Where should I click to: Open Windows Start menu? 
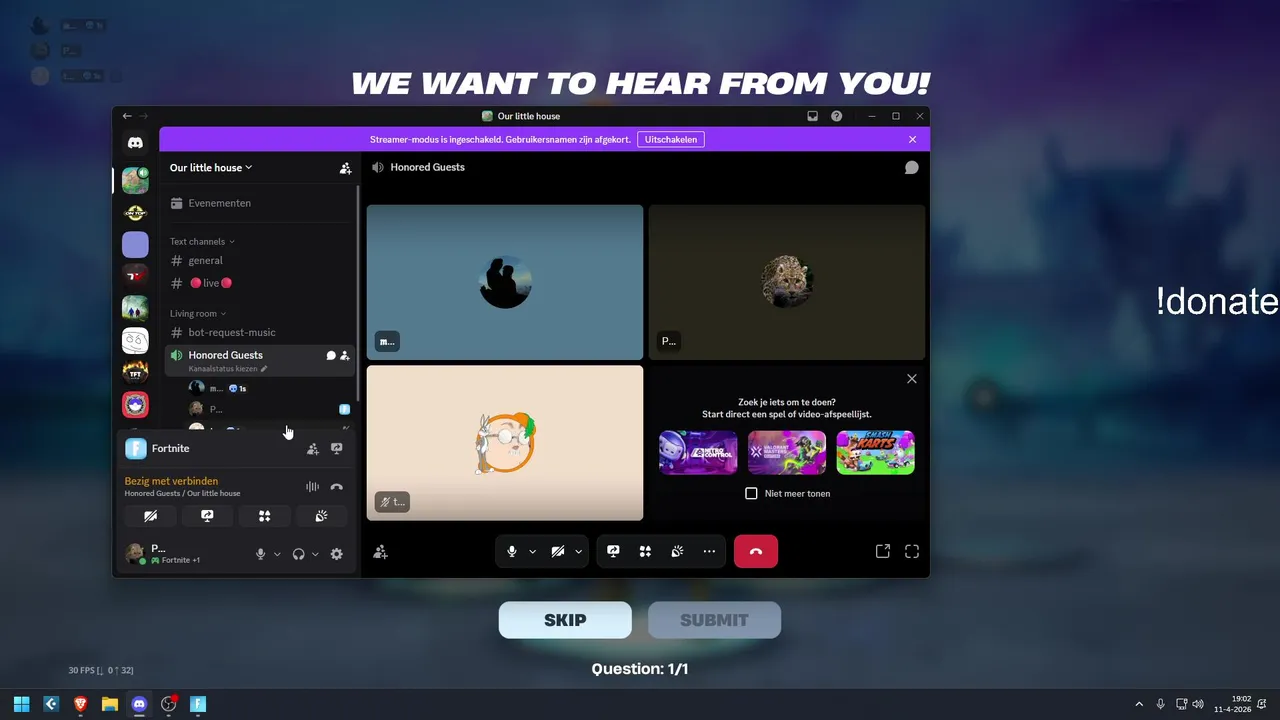coord(21,704)
